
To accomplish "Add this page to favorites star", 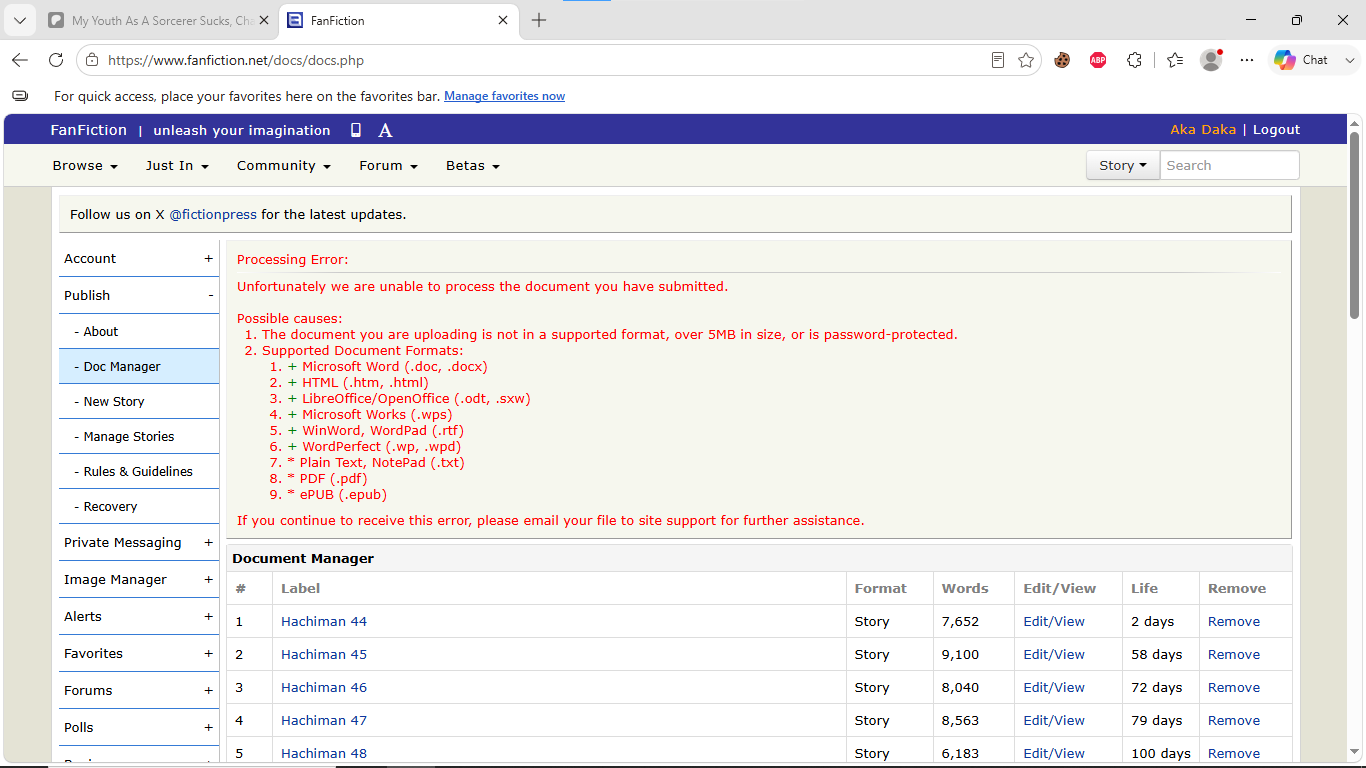I will tap(1026, 60).
